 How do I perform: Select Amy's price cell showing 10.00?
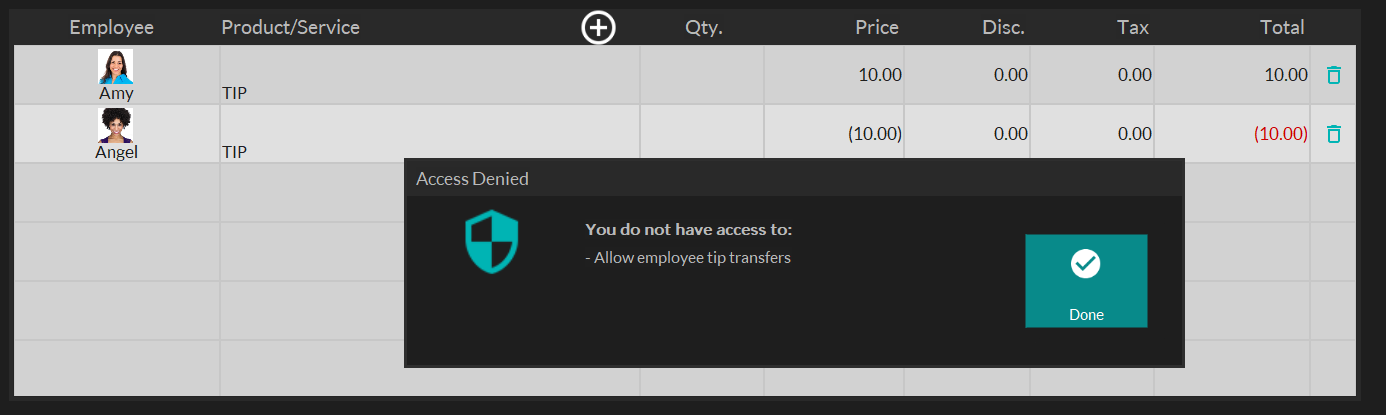[x=835, y=75]
